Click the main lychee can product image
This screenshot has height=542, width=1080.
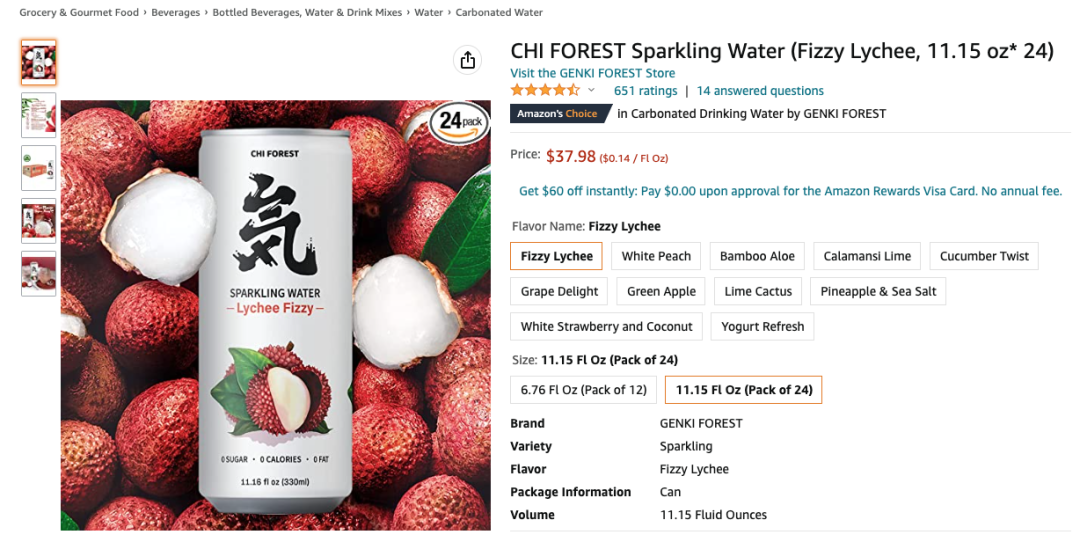point(275,315)
